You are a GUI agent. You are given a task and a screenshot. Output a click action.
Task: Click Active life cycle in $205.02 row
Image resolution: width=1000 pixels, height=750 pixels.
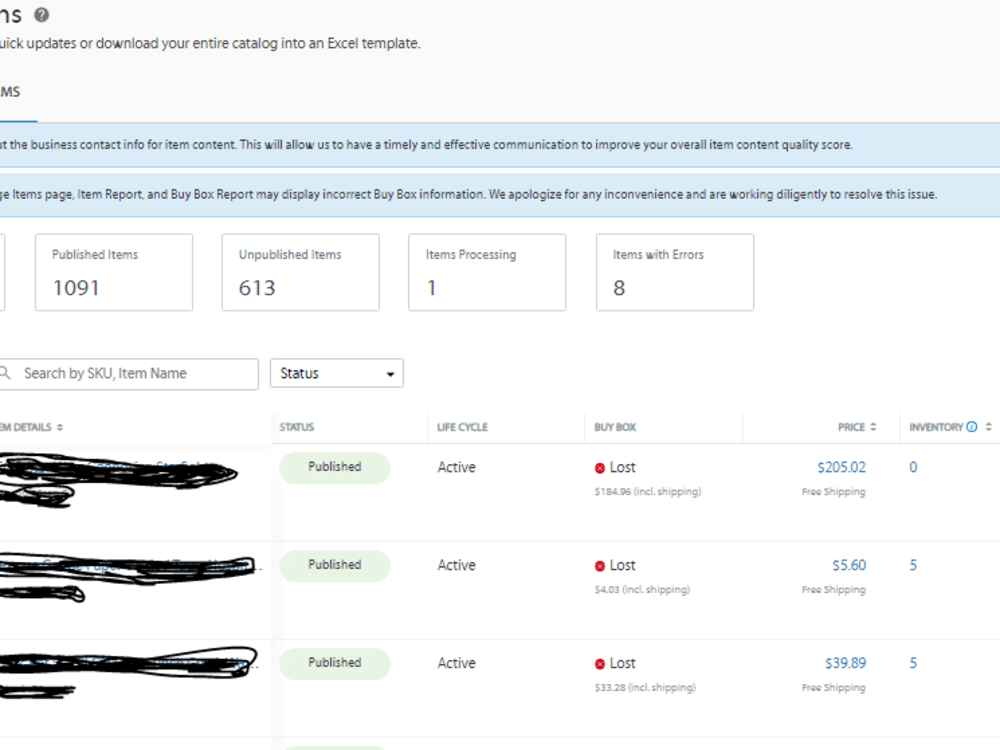point(457,467)
